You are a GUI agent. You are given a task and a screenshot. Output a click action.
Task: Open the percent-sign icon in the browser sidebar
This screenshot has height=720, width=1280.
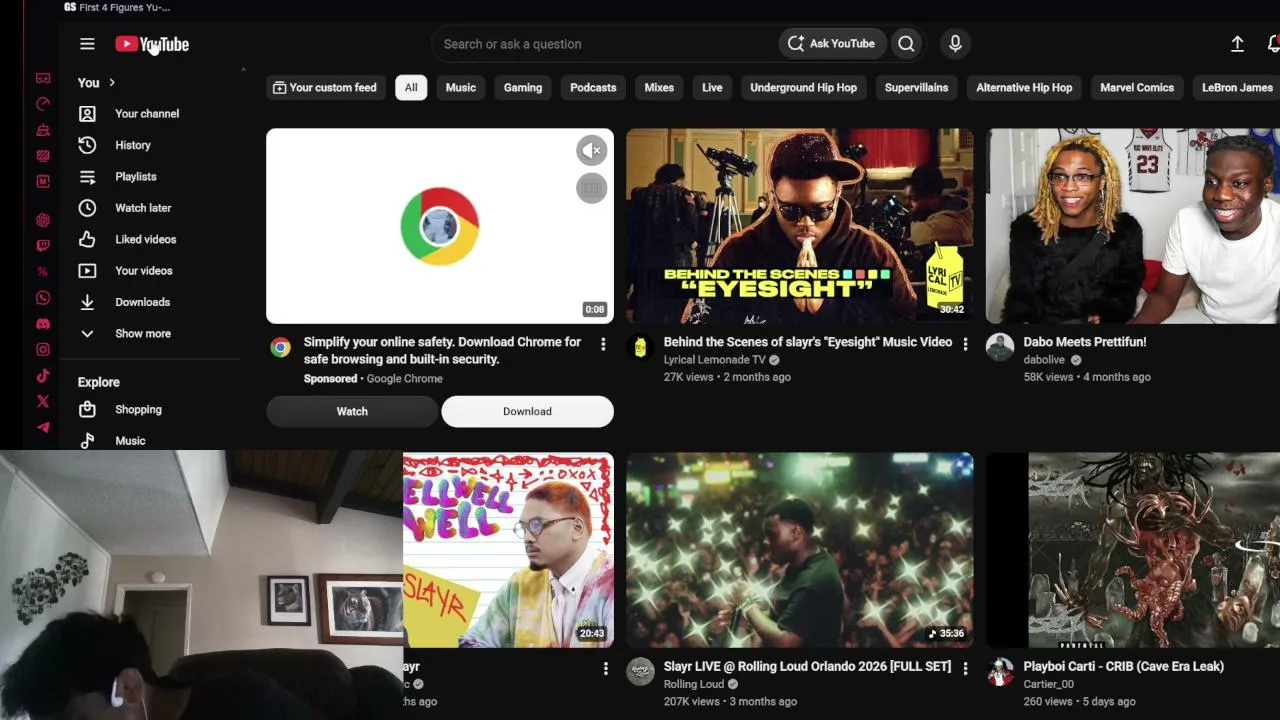point(43,272)
